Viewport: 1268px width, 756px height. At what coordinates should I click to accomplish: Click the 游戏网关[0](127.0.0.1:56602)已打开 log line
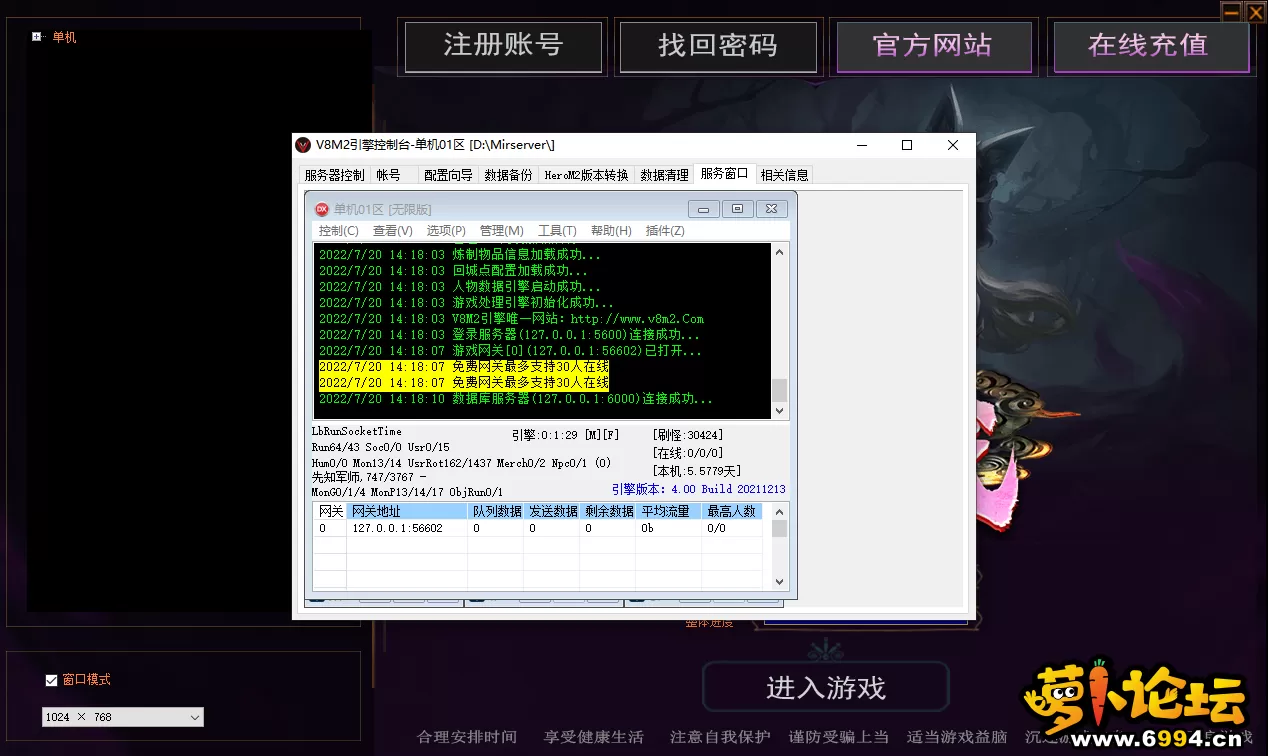click(510, 351)
